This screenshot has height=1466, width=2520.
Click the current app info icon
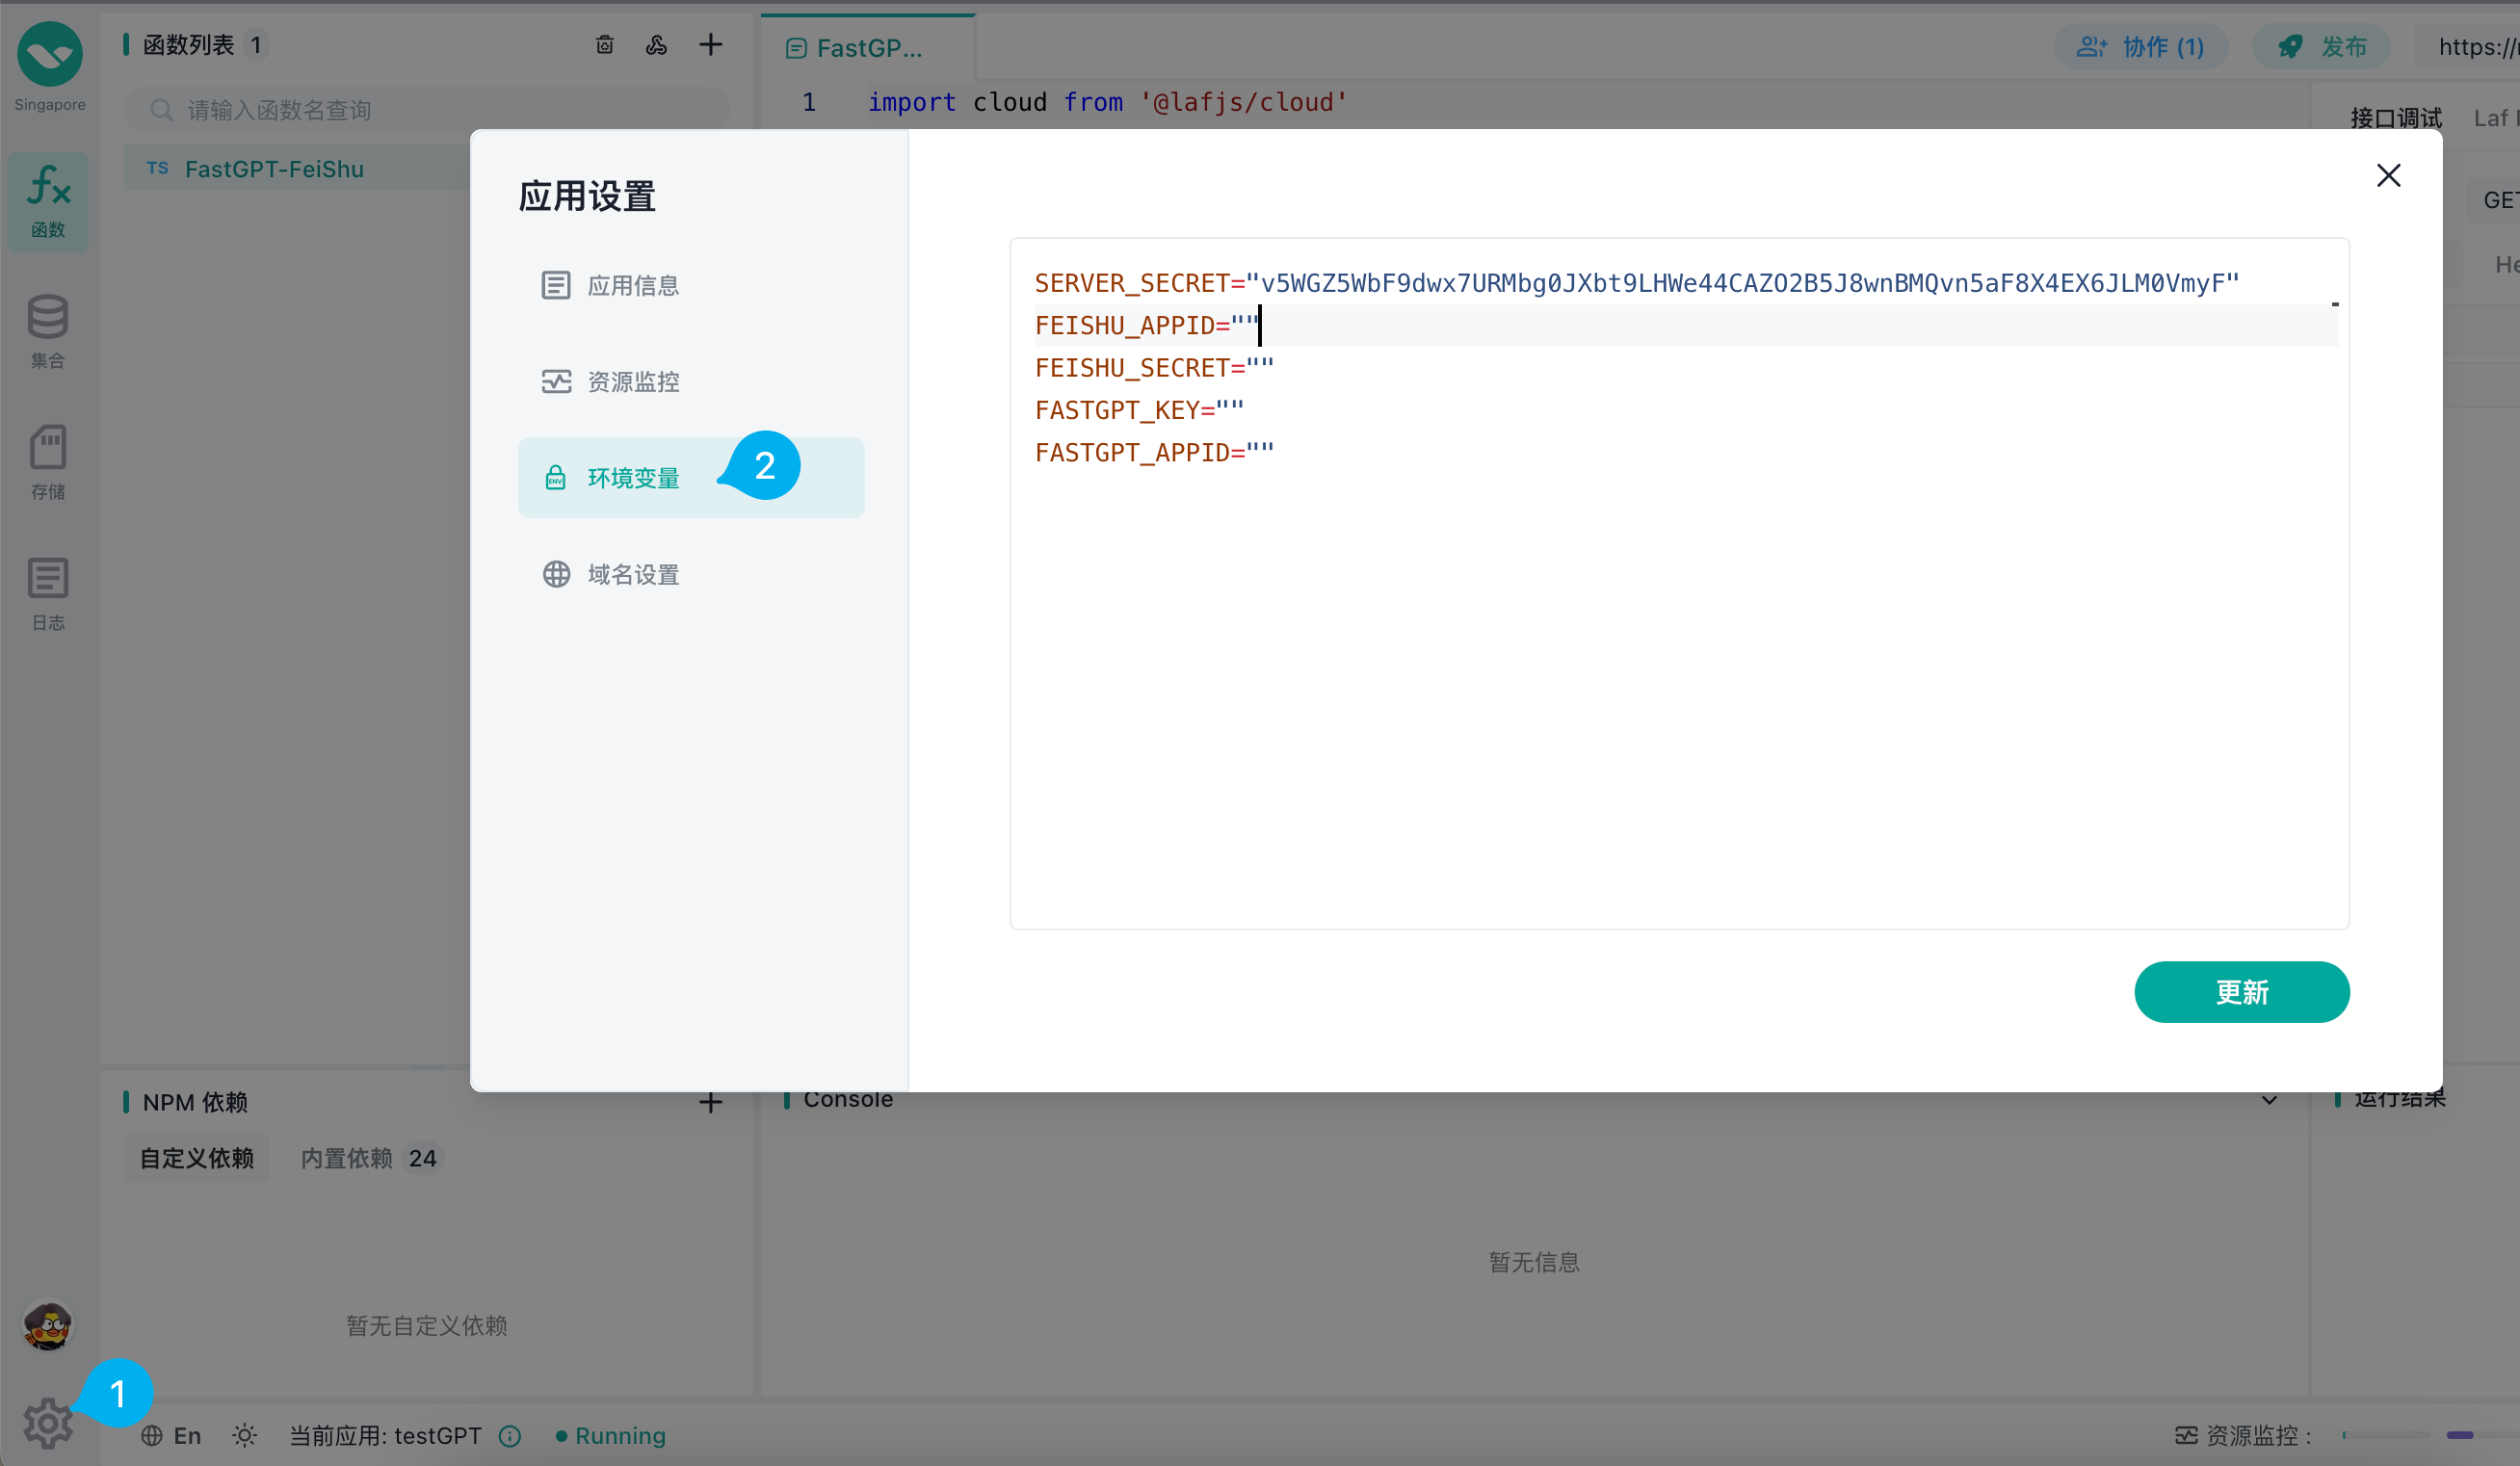pyautogui.click(x=510, y=1436)
